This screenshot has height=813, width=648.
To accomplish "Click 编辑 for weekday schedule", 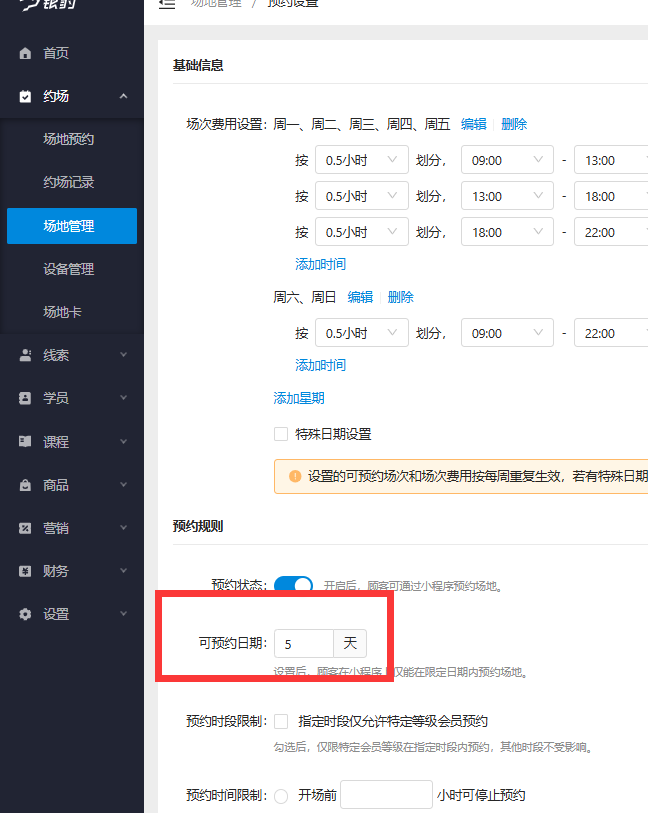I will (474, 124).
